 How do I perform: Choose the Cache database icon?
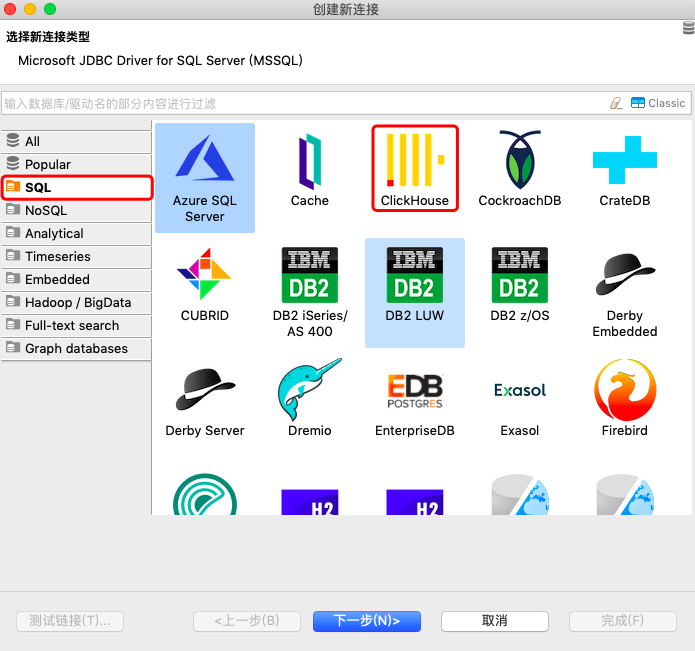point(309,170)
